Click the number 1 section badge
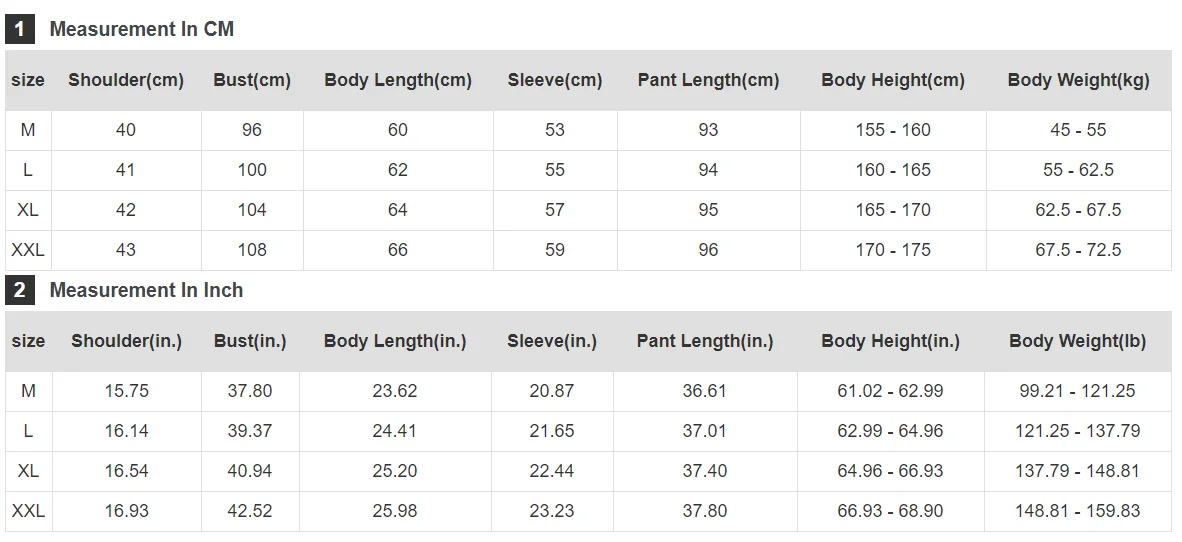Viewport: 1182px width, 542px height. click(20, 29)
